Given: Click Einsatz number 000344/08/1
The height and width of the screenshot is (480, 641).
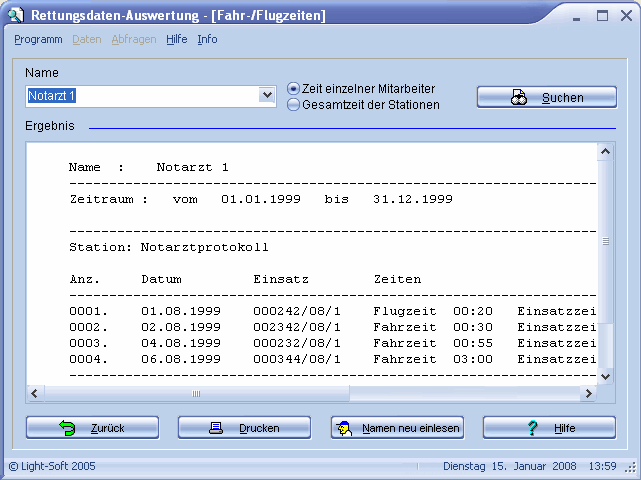Looking at the screenshot, I should tap(297, 359).
